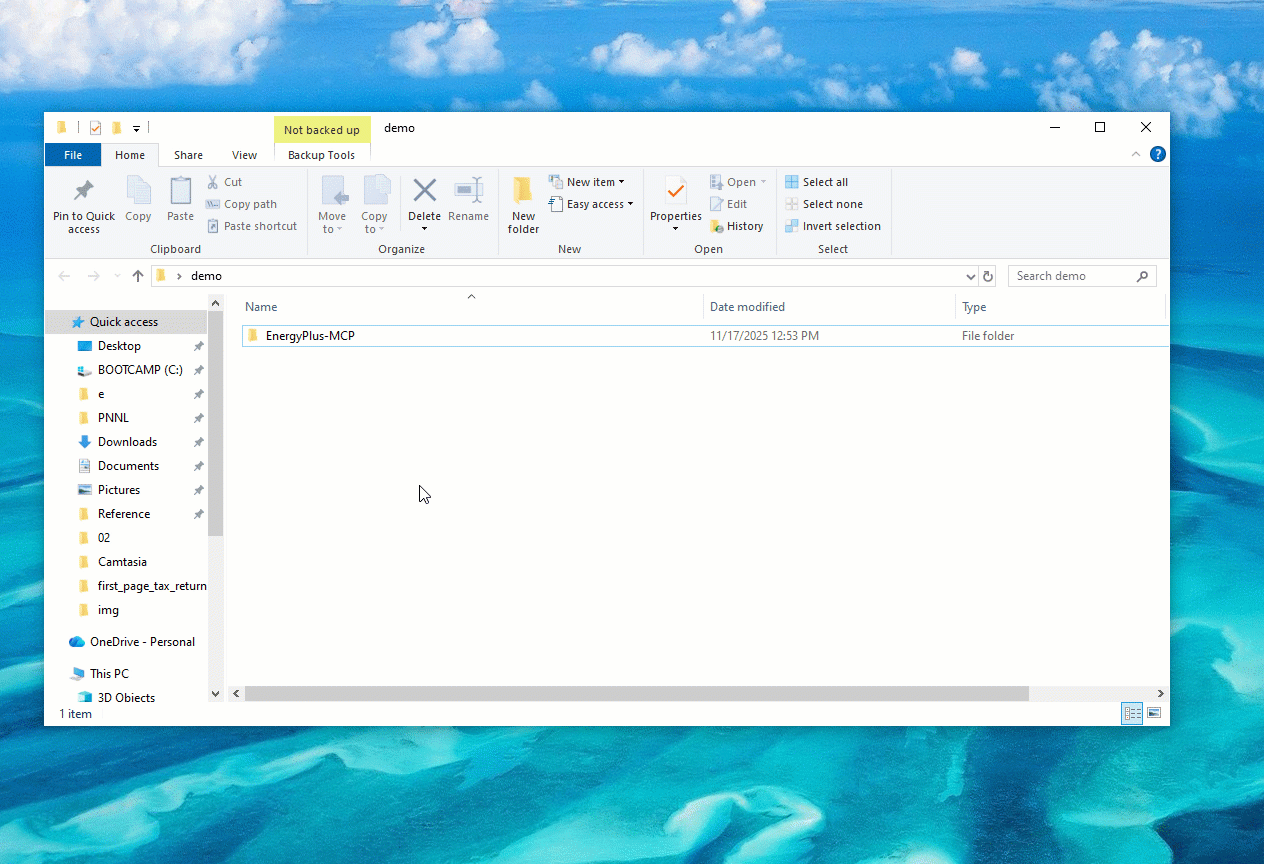Open History in the Open group
The height and width of the screenshot is (864, 1264).
(737, 226)
